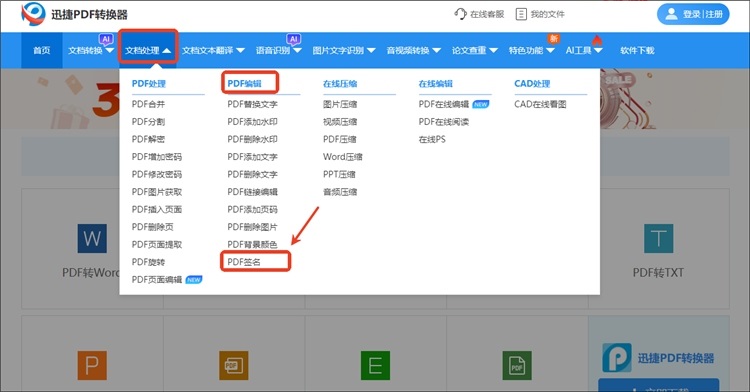The width and height of the screenshot is (750, 392).
Task: Select PDF签名 from the menu
Action: [x=244, y=262]
